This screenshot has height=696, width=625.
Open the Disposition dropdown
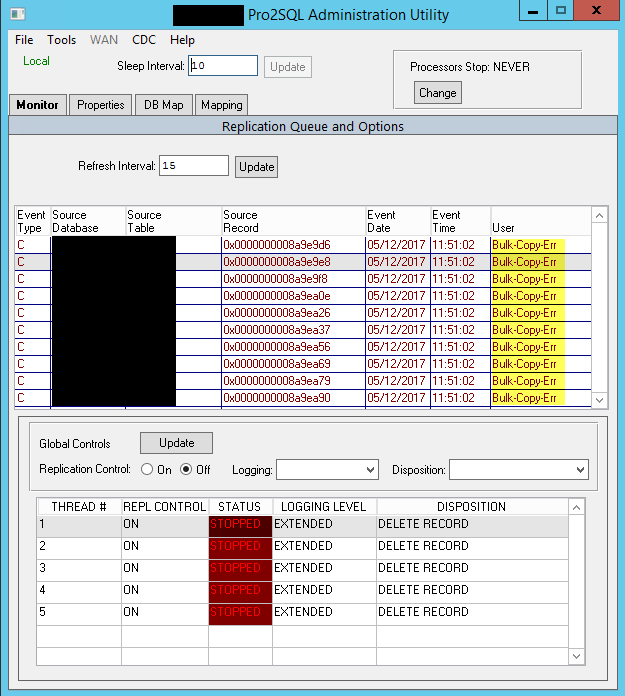pyautogui.click(x=519, y=470)
